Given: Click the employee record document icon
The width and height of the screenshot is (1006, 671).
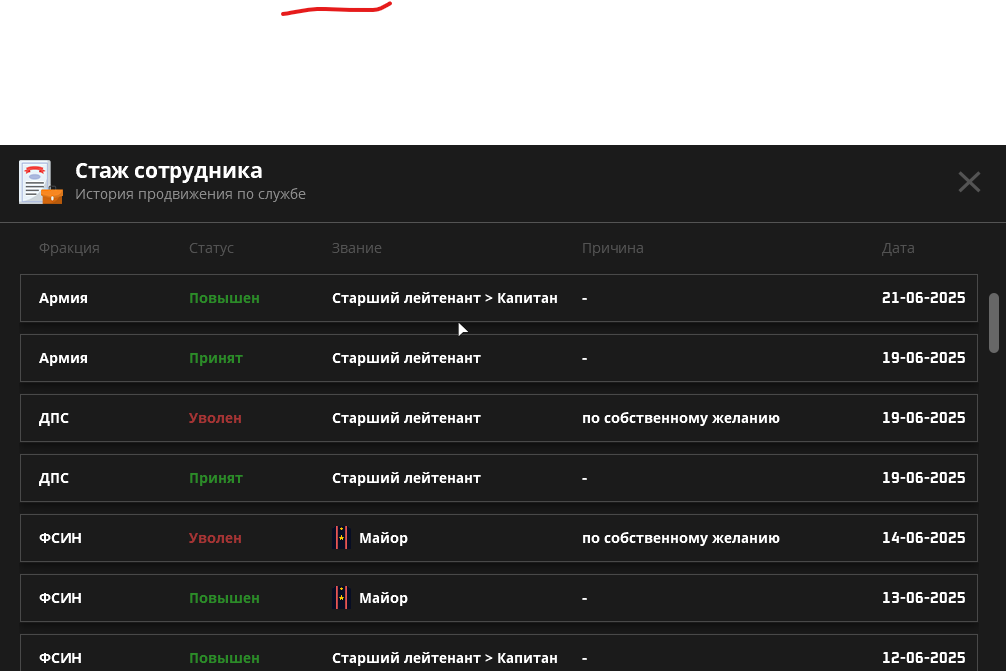Looking at the screenshot, I should [41, 182].
